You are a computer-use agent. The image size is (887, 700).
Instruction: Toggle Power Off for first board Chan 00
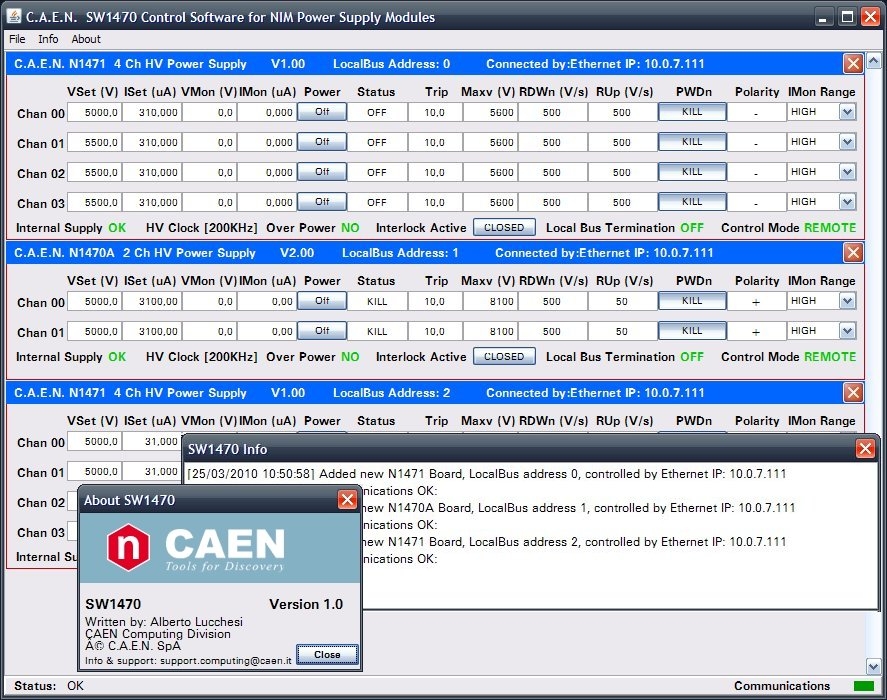click(x=322, y=112)
